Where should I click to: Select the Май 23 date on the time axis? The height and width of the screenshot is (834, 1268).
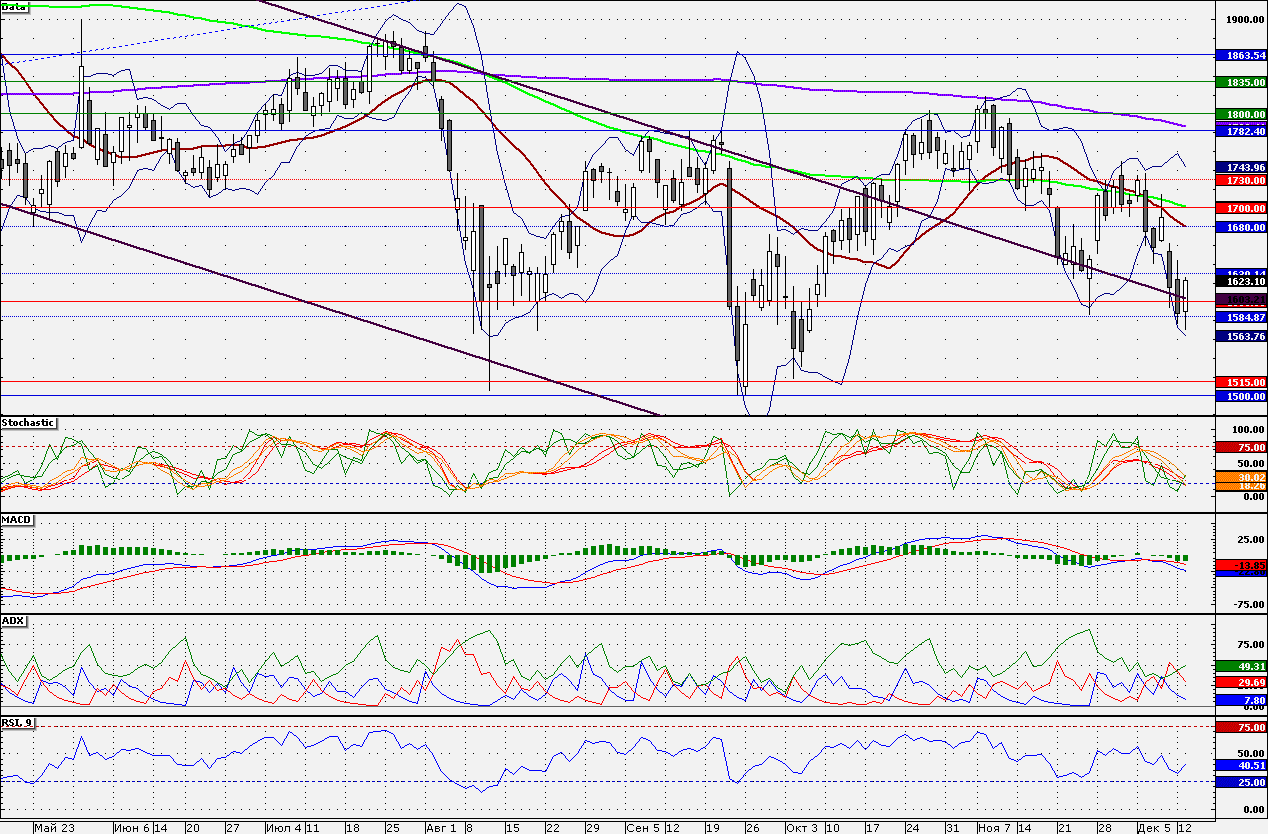click(54, 828)
